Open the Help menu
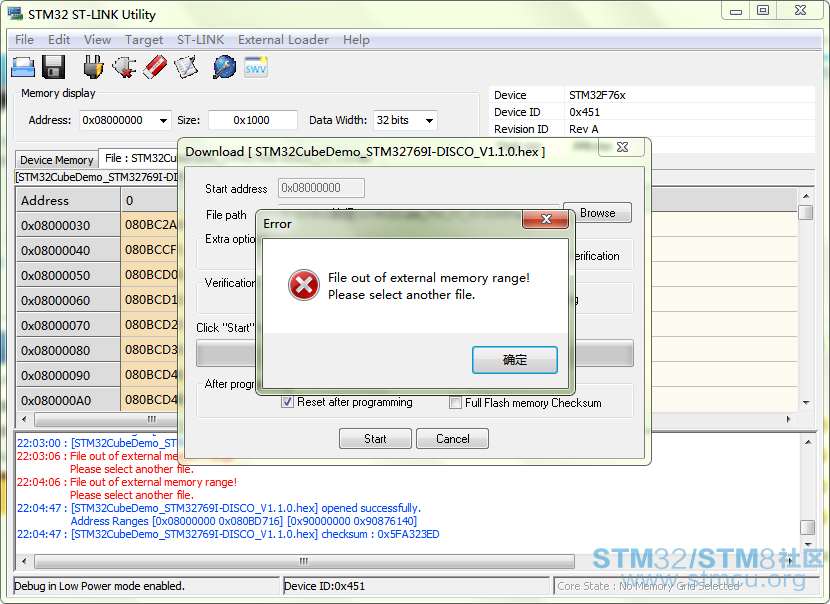 (356, 40)
